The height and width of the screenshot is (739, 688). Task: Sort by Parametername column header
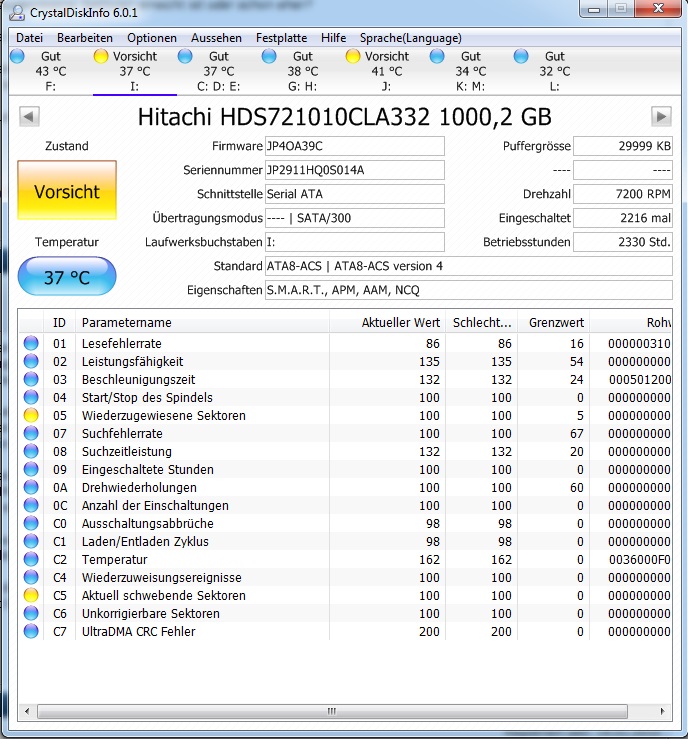pos(203,322)
